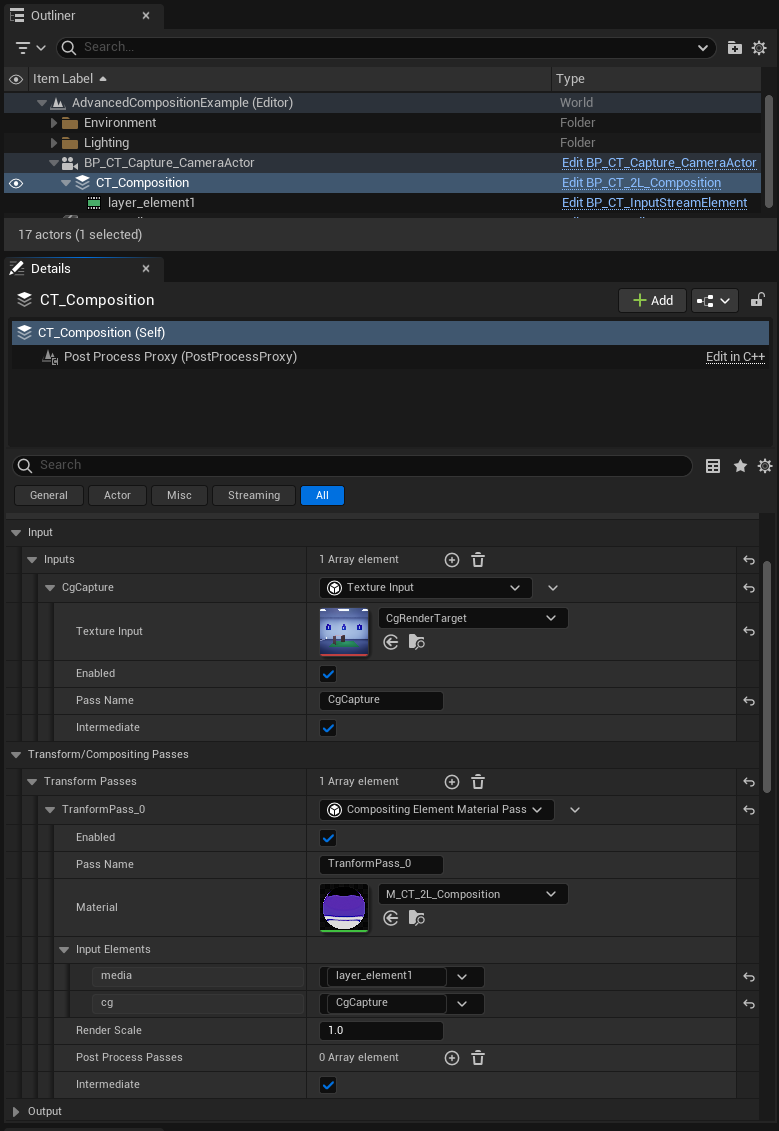Open property matrix table view icon
Viewport: 779px width, 1131px height.
point(713,466)
